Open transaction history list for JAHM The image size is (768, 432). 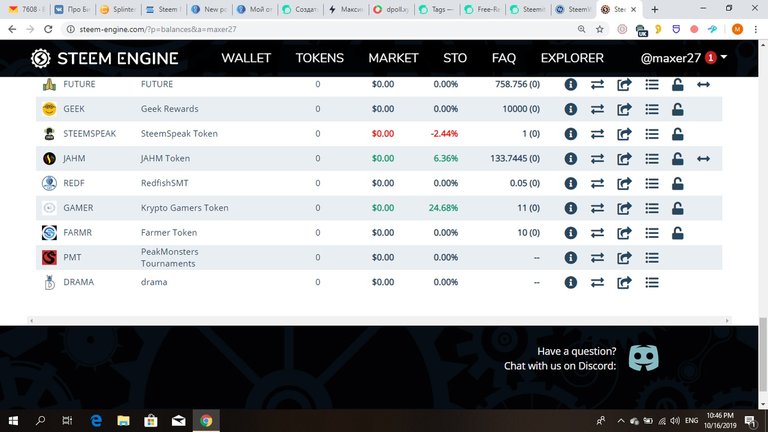click(x=652, y=158)
